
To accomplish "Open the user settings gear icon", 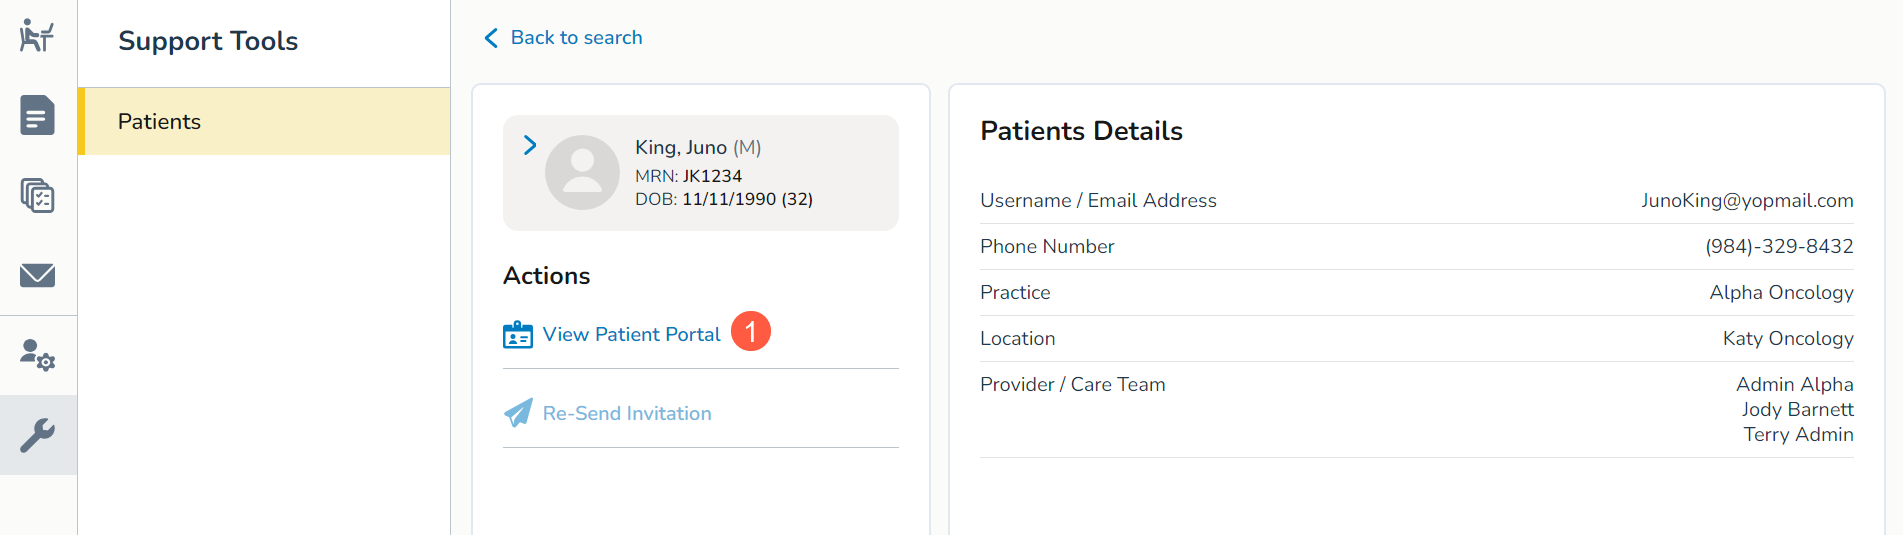I will (37, 355).
